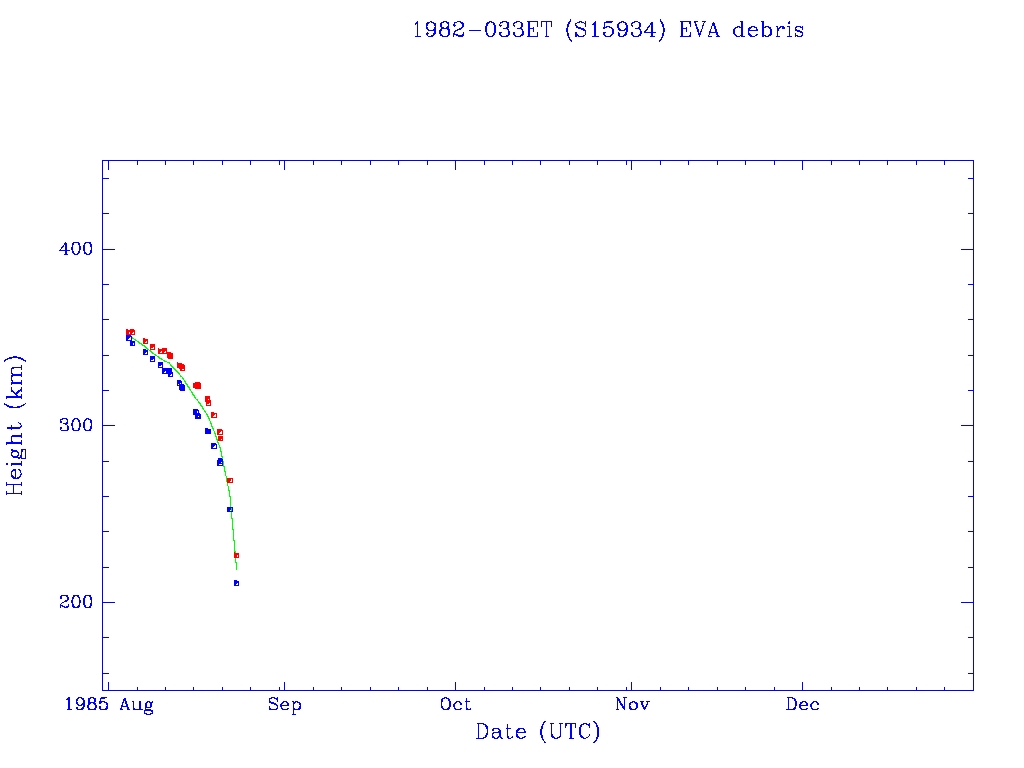Select the red data point at 306 km
The width and height of the screenshot is (1024, 768).
pos(214,415)
